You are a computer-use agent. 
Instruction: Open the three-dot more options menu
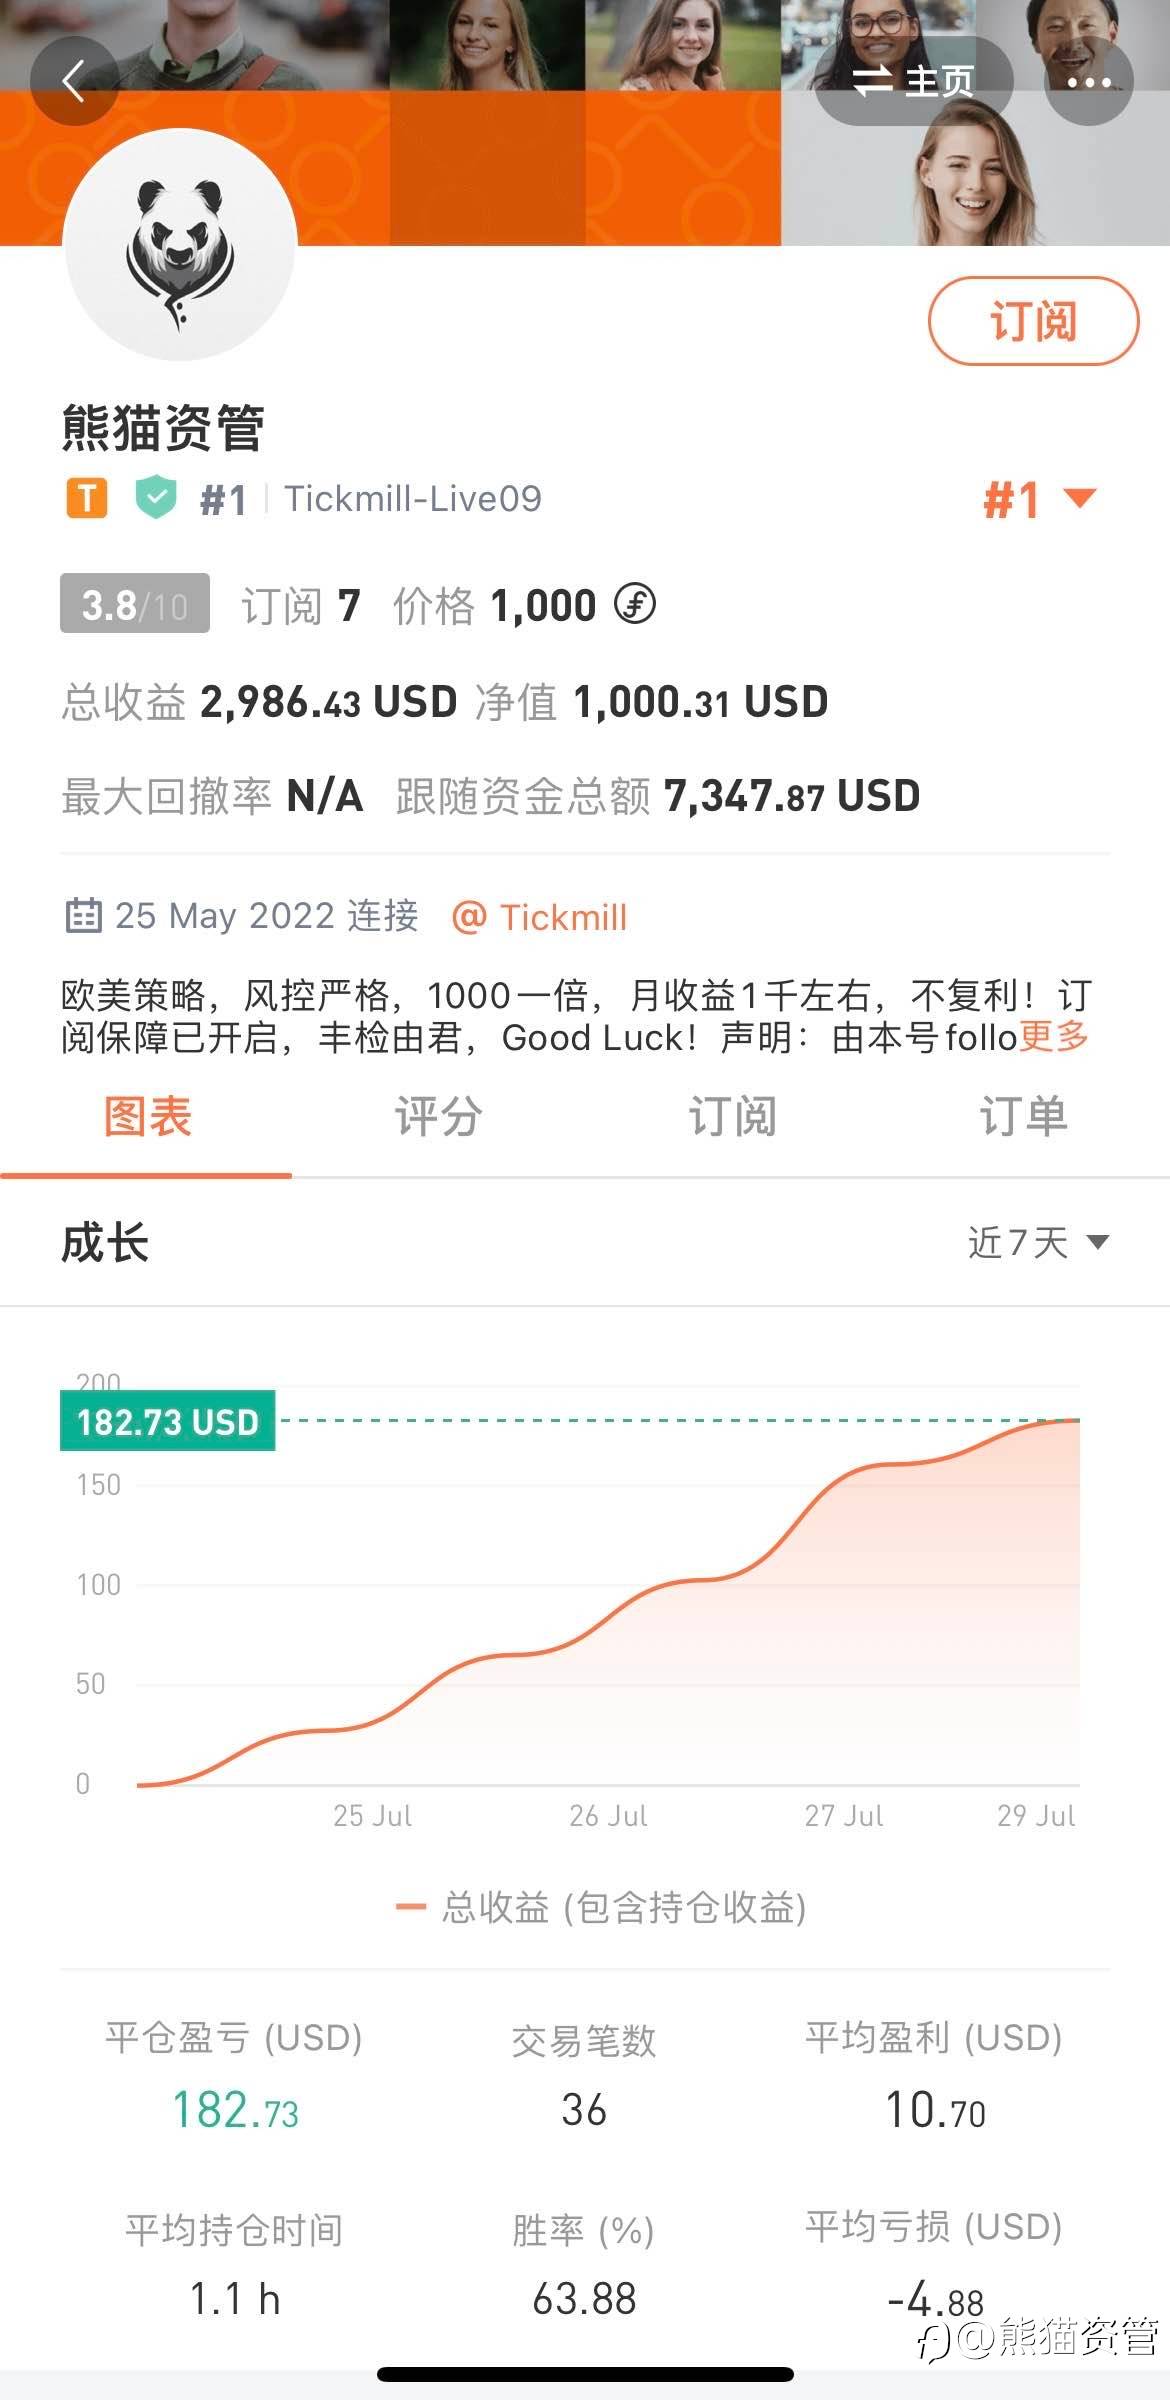1089,82
